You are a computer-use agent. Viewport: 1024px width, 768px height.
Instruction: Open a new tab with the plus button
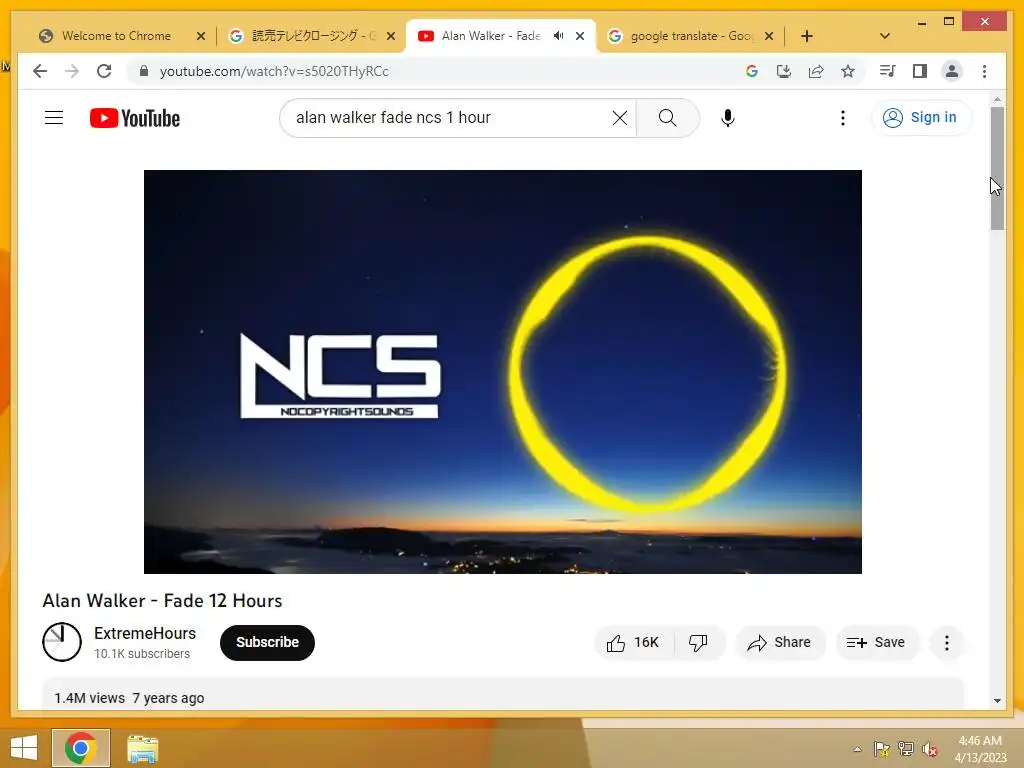807,36
